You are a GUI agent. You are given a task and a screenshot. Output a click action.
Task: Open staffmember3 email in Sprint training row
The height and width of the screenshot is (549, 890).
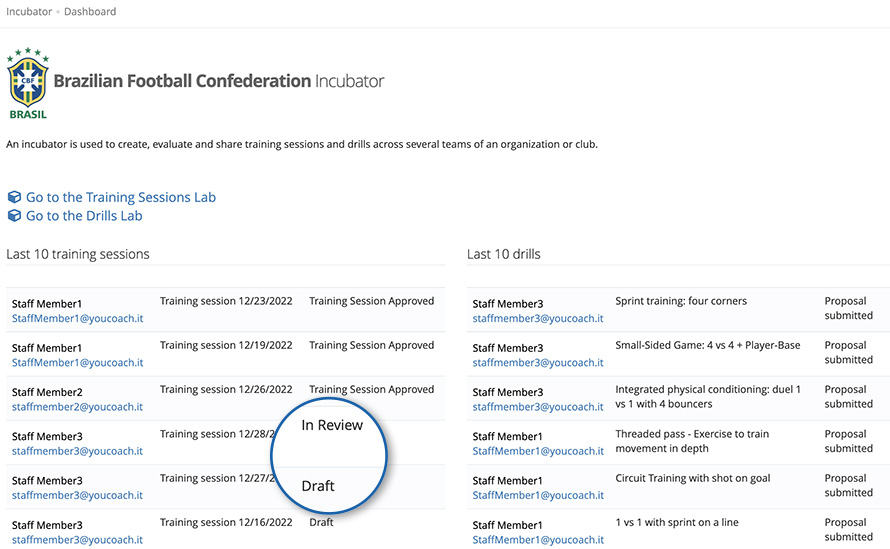(x=538, y=318)
